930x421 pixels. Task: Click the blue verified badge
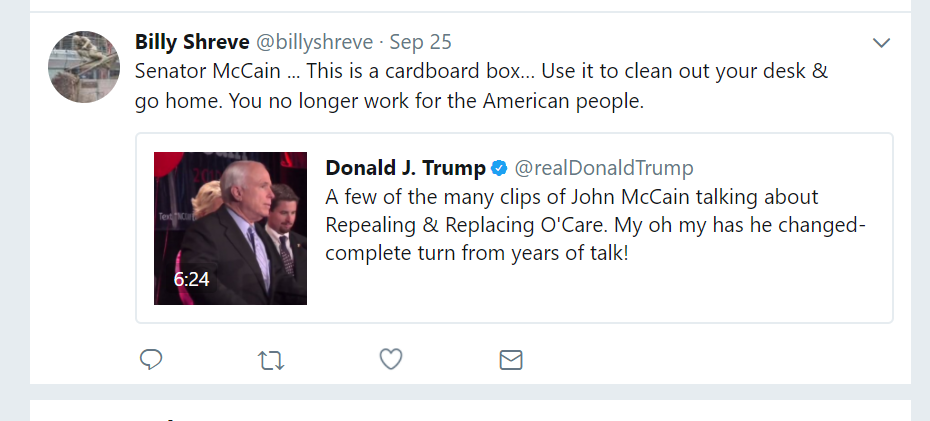[x=499, y=167]
